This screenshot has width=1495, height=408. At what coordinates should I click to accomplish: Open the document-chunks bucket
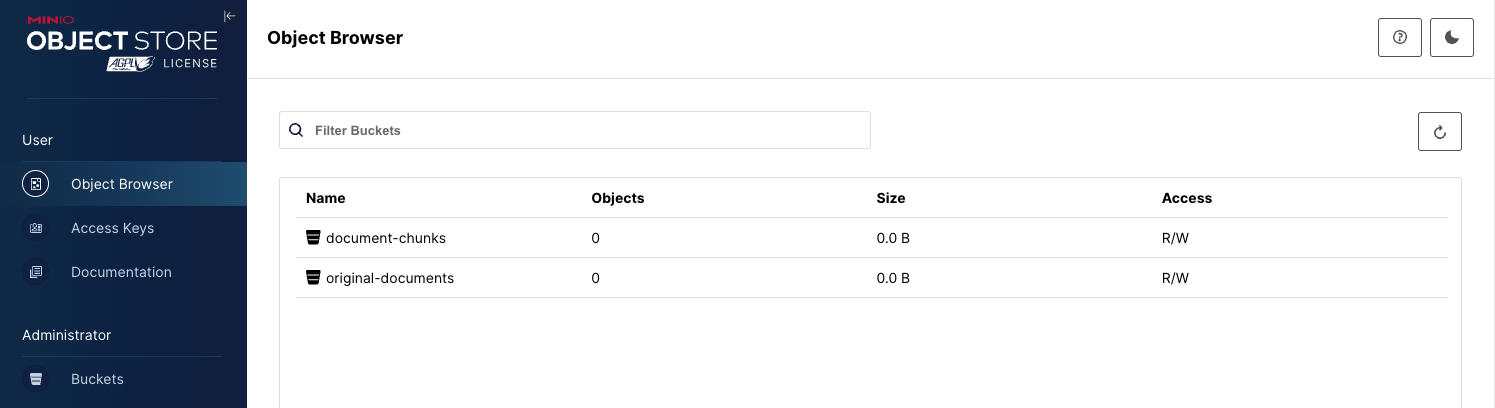[x=386, y=238]
